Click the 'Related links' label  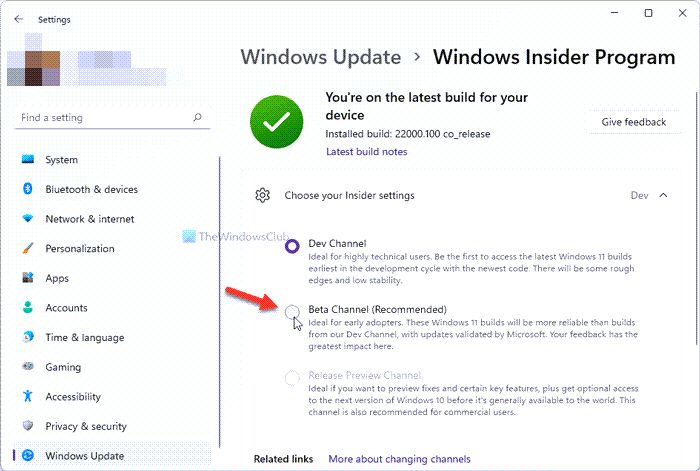point(283,459)
